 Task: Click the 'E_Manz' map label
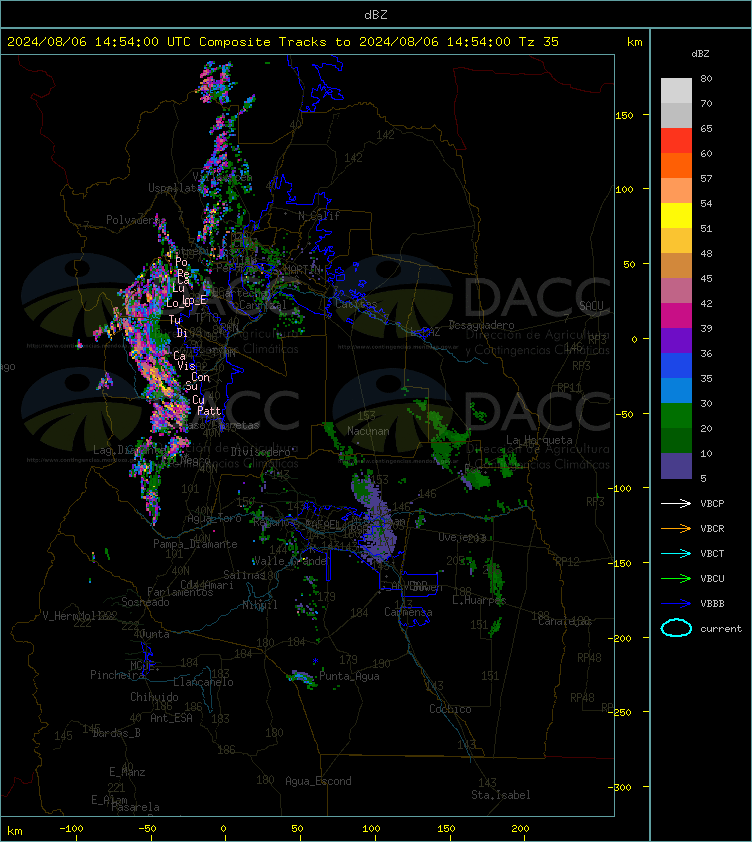pyautogui.click(x=127, y=772)
